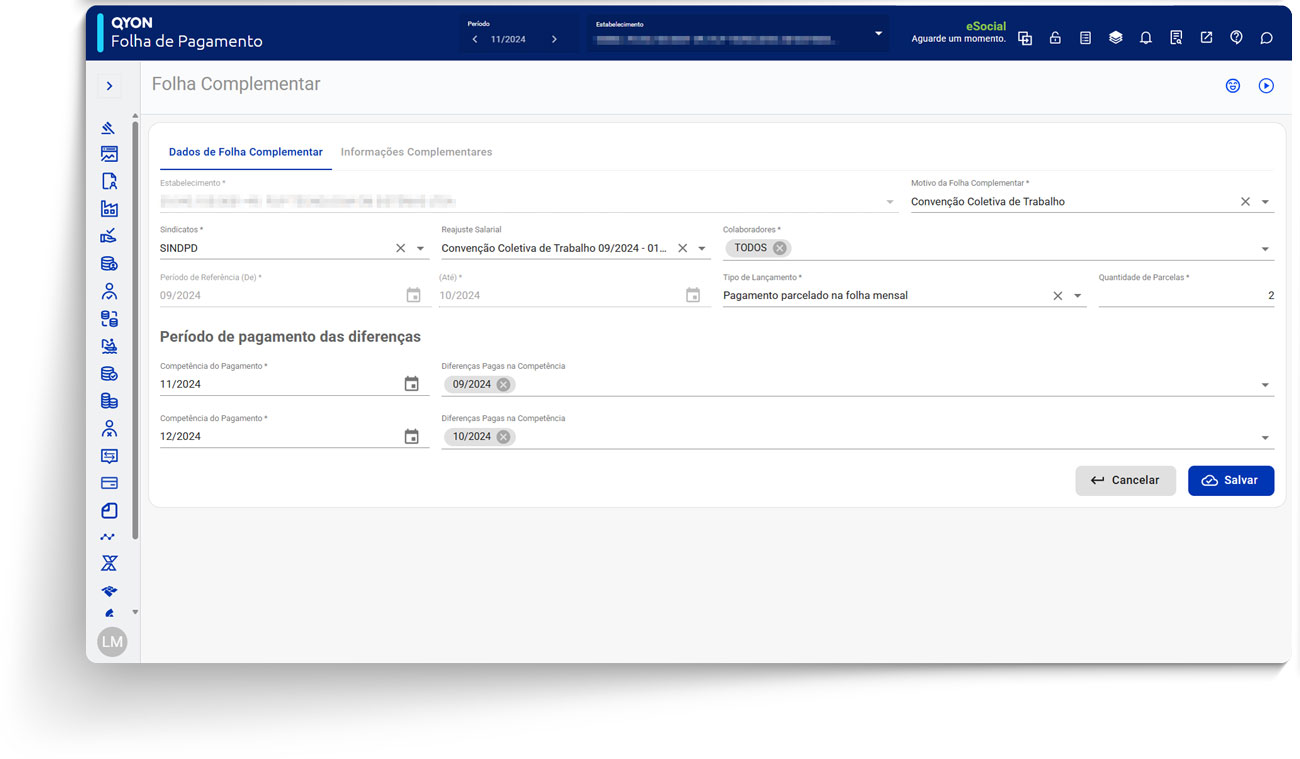Viewport: 1300px width, 759px height.
Task: Switch to Informações Complementares tab
Action: point(416,152)
